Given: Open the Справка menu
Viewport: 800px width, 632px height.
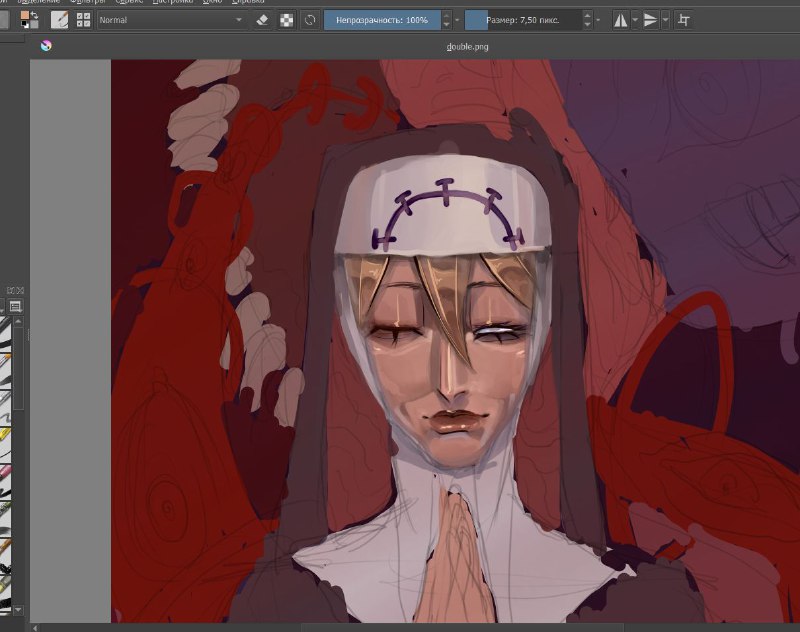Looking at the screenshot, I should [x=248, y=2].
